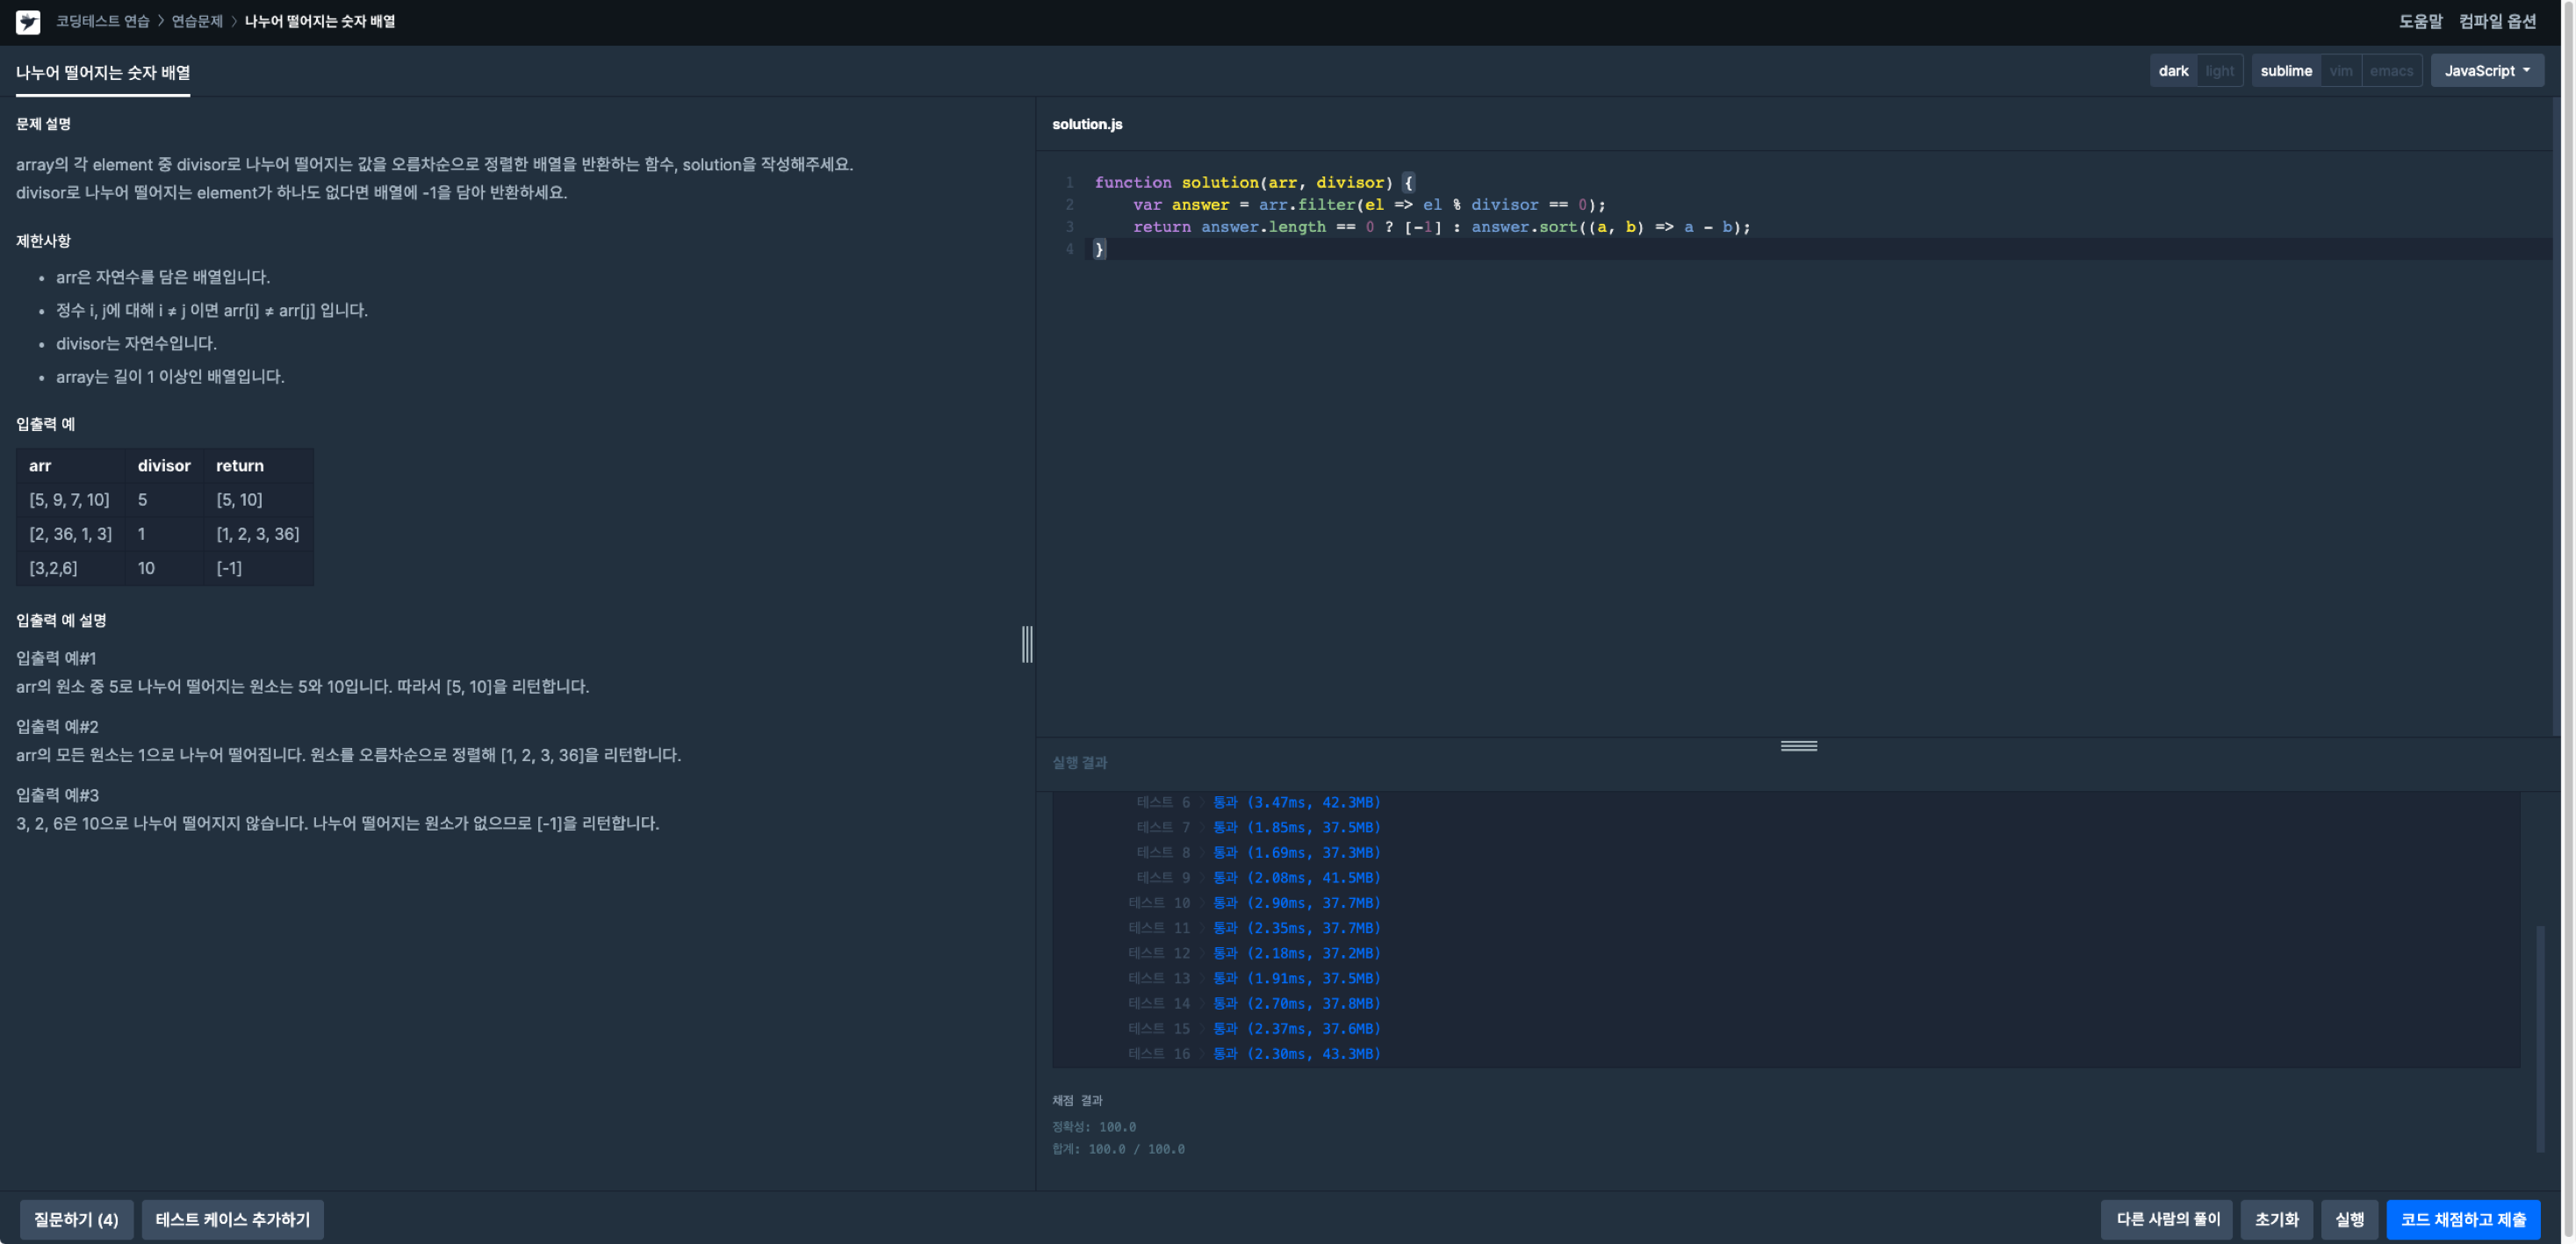
Task: Open 다른 사람의 풀이
Action: 2167,1219
